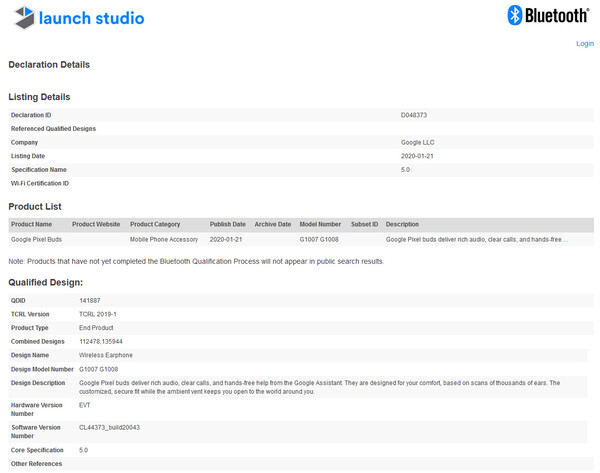Click the launch studio logo icon
Screen dimensions: 600x473
point(20,18)
